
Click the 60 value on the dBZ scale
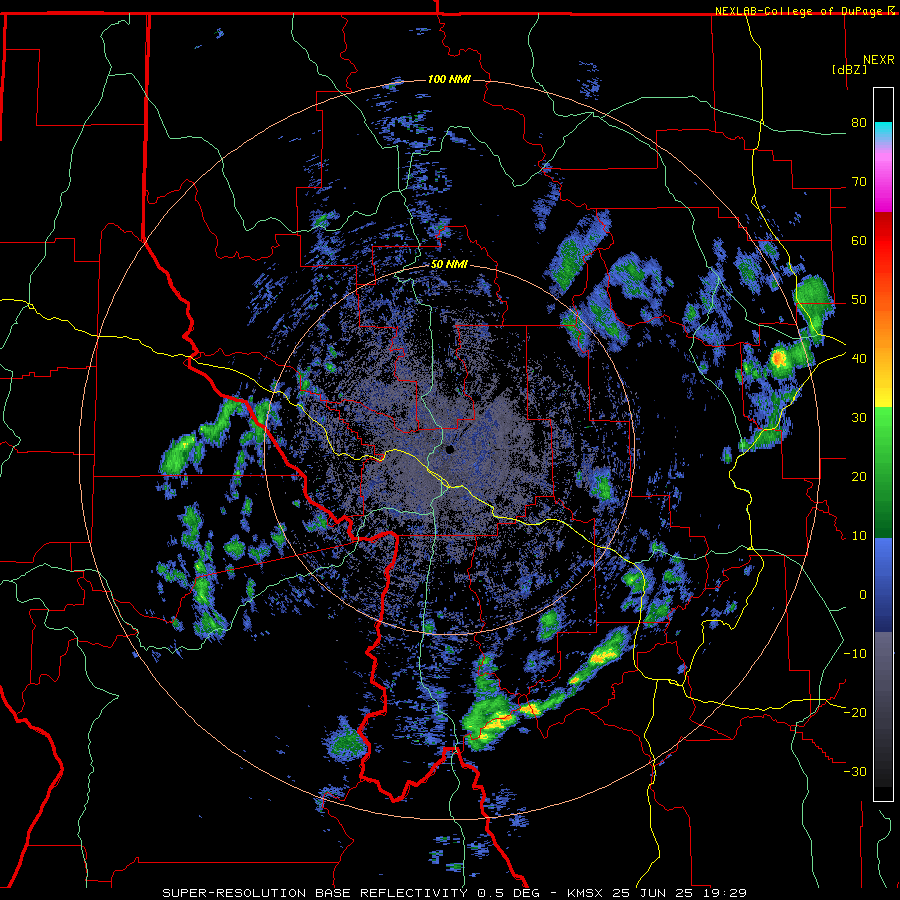pyautogui.click(x=859, y=240)
